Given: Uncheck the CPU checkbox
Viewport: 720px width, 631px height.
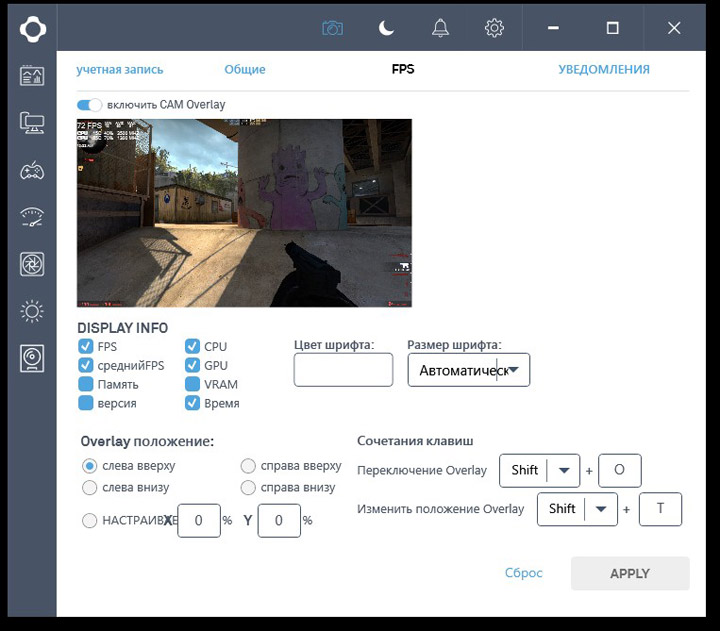Looking at the screenshot, I should [192, 346].
